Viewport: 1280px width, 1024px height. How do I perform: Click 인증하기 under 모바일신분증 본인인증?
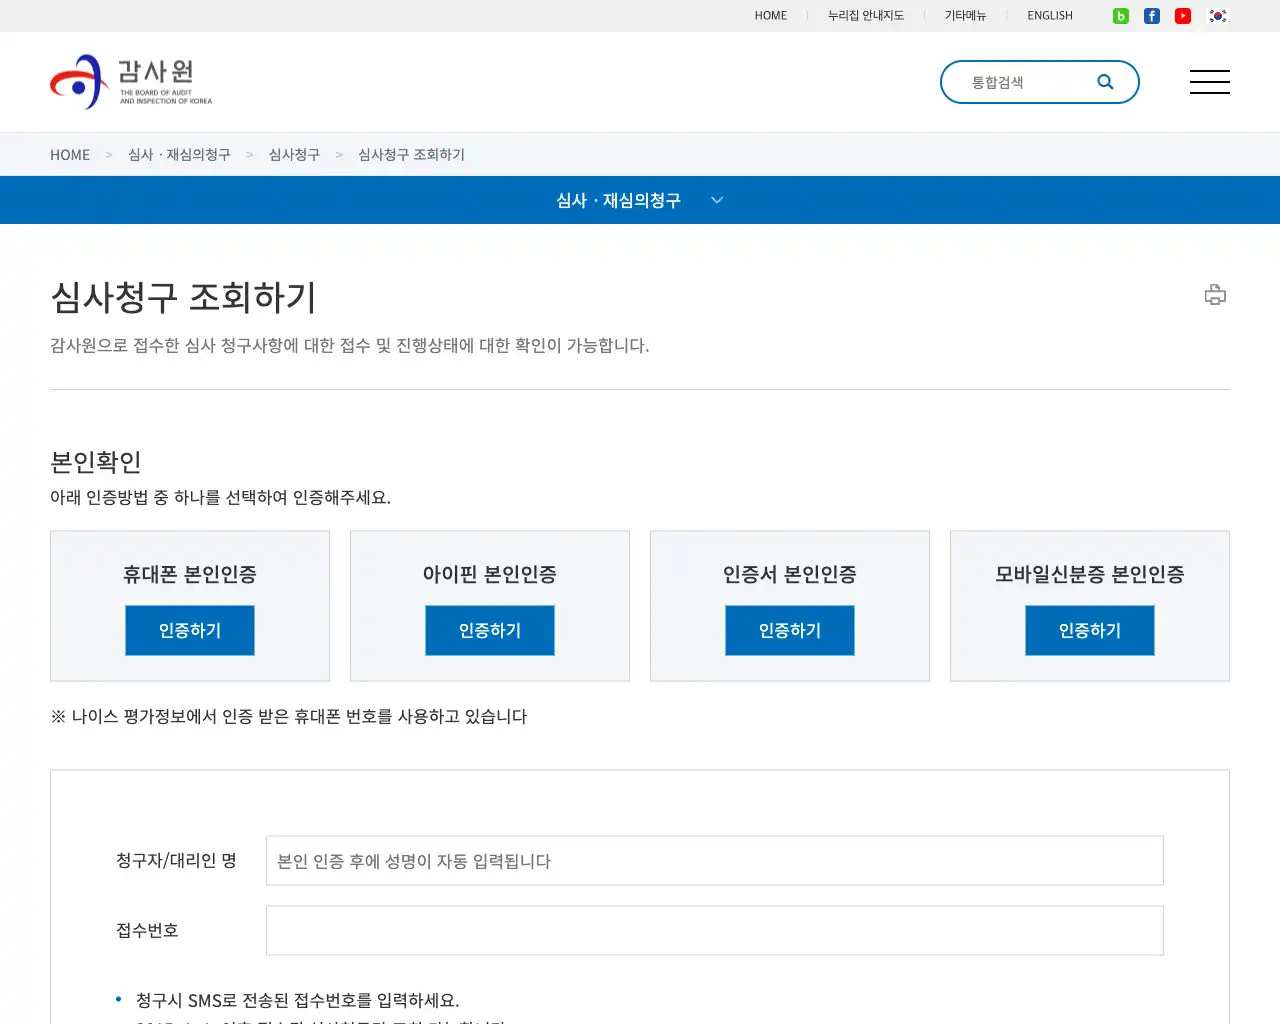(1090, 630)
